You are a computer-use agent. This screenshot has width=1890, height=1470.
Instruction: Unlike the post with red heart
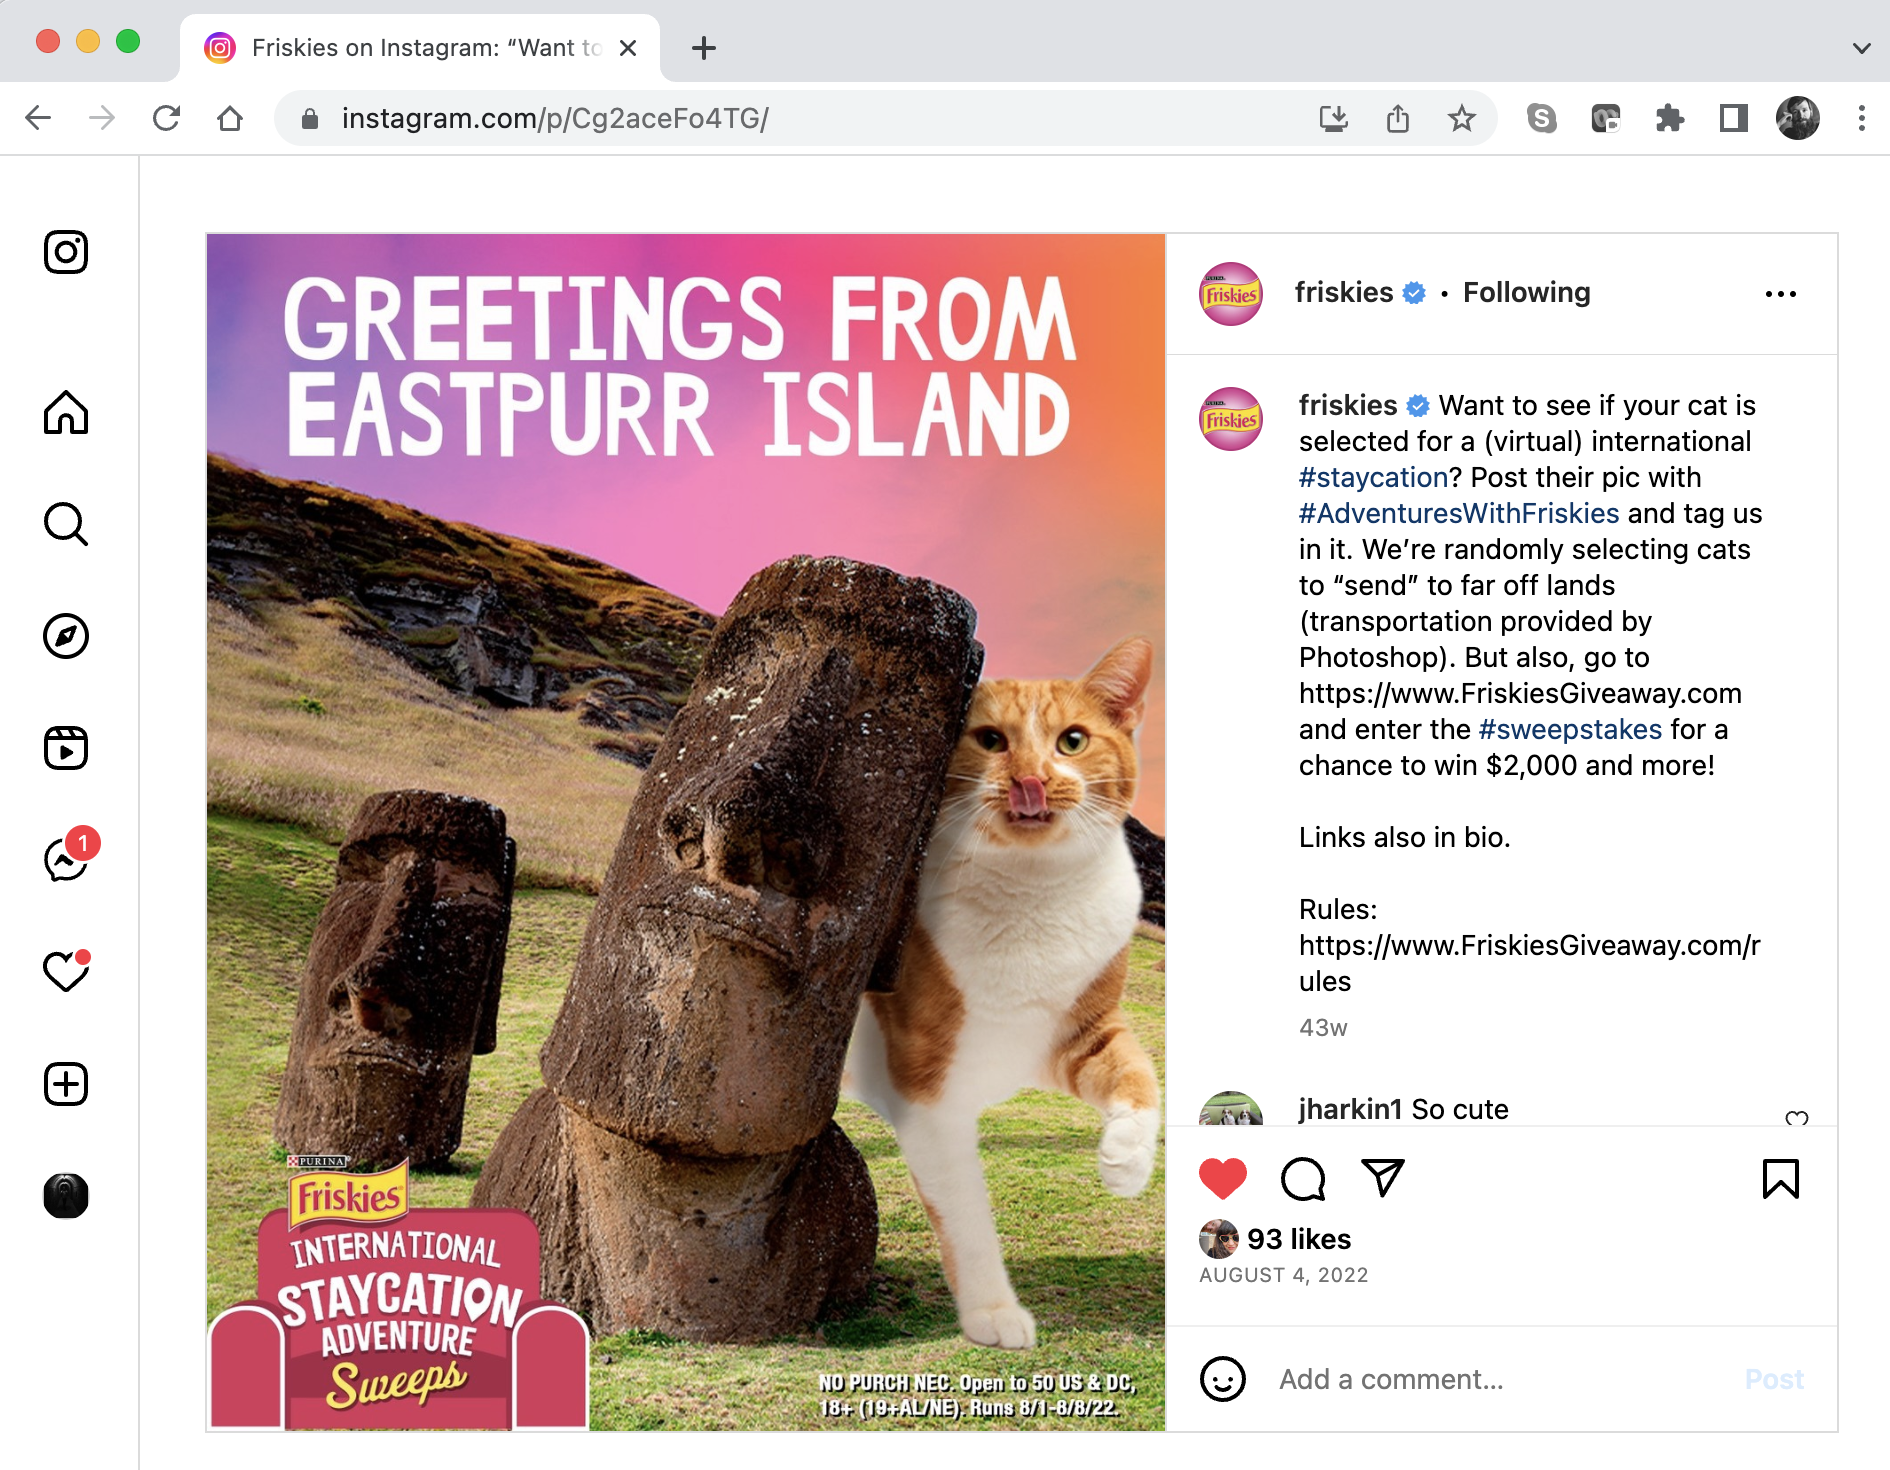tap(1223, 1179)
